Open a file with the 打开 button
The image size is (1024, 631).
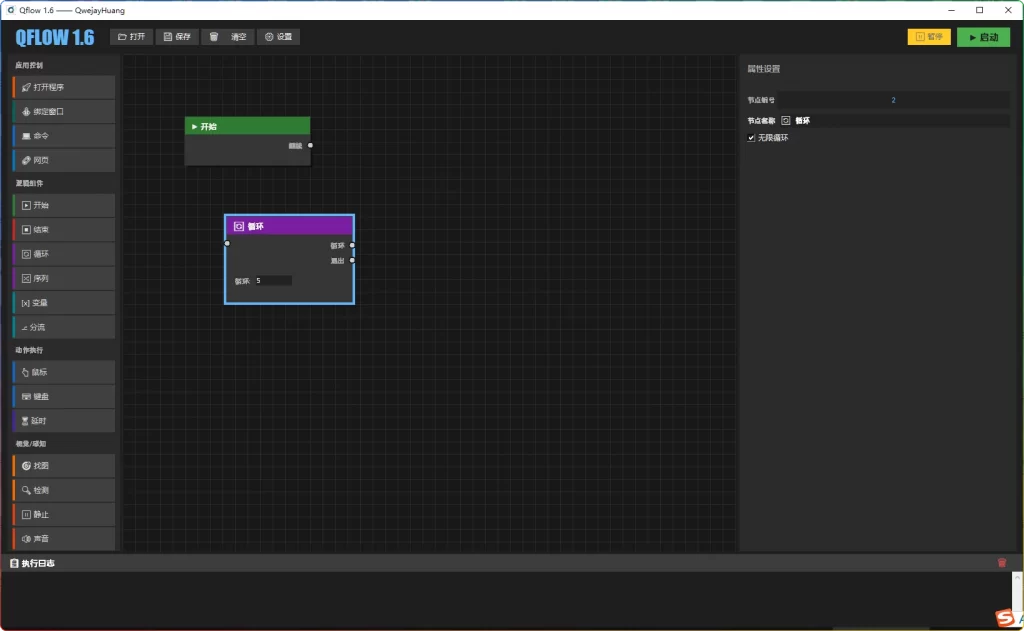pos(131,37)
